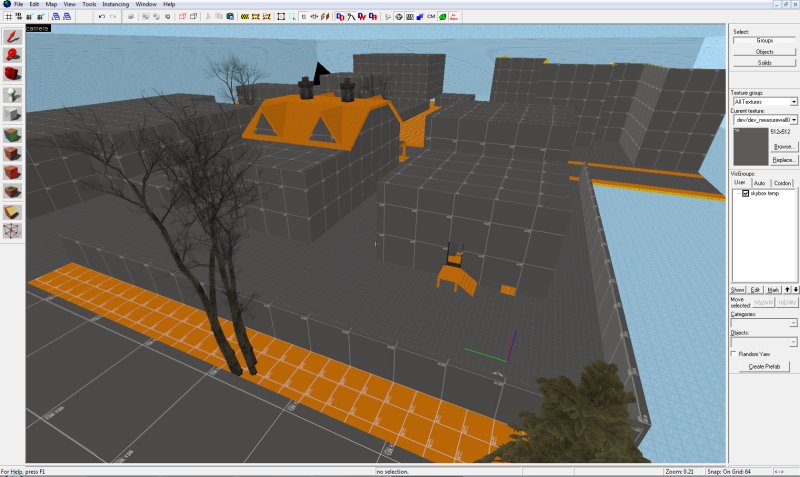Toggle the group ignore icon

167,16
